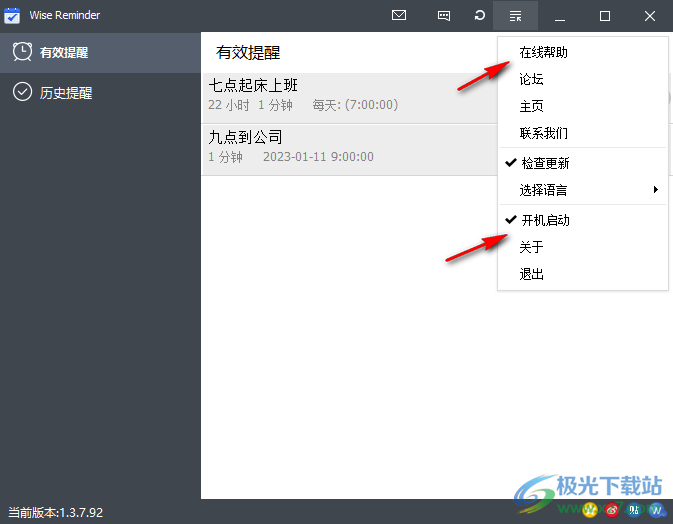Select 联系我们 menu entry

[x=543, y=133]
